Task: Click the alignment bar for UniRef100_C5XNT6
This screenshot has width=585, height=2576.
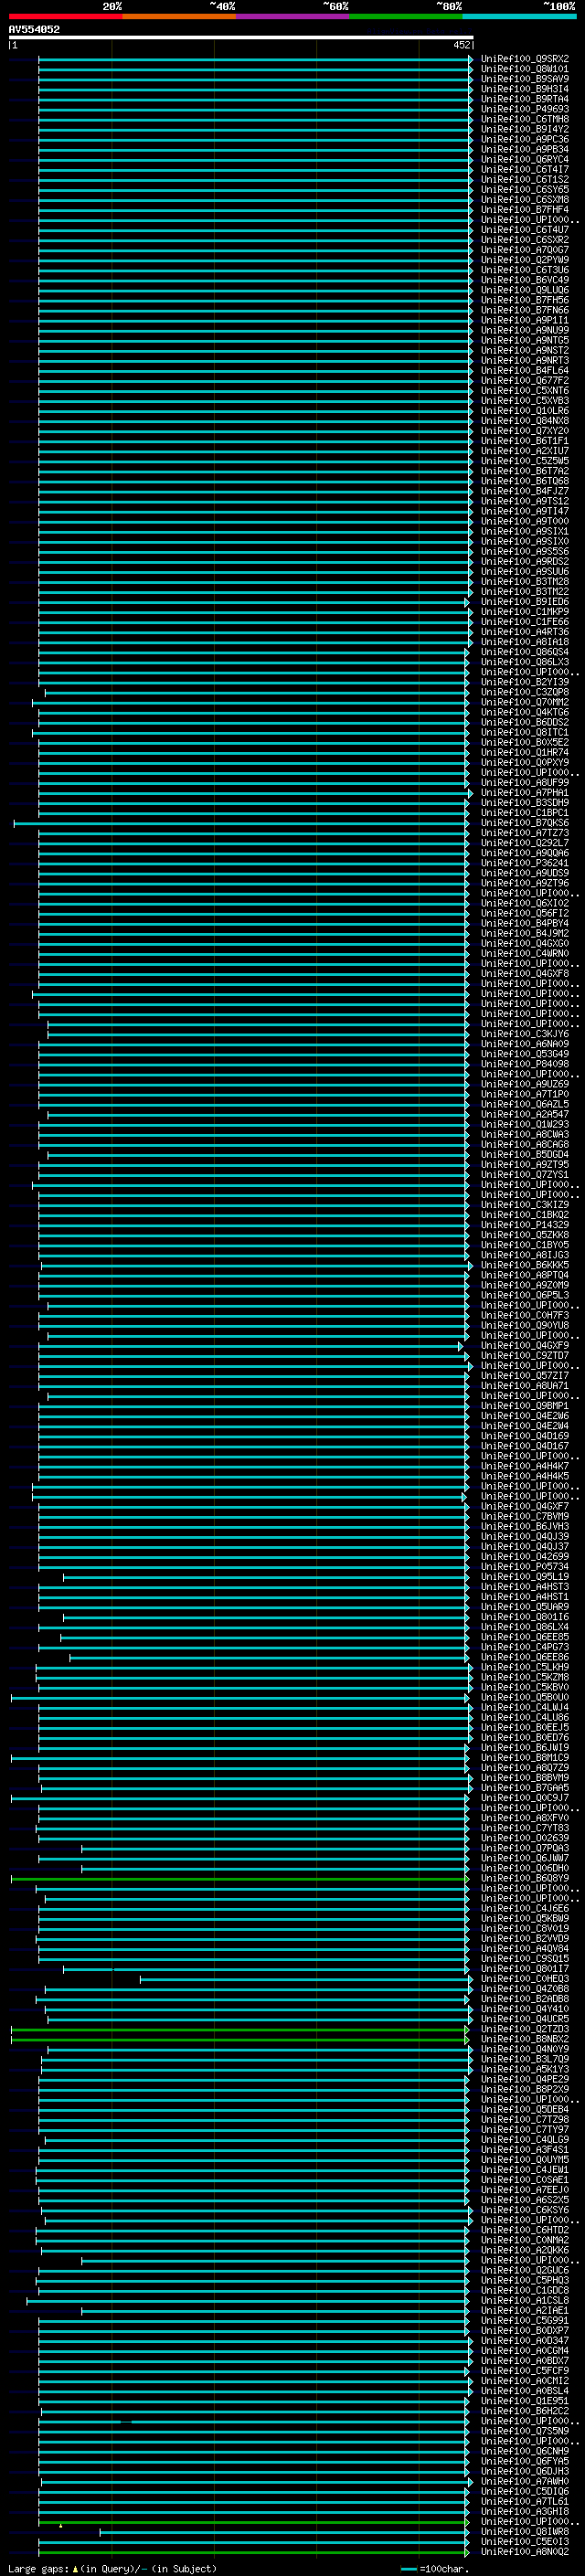Action: click(255, 391)
